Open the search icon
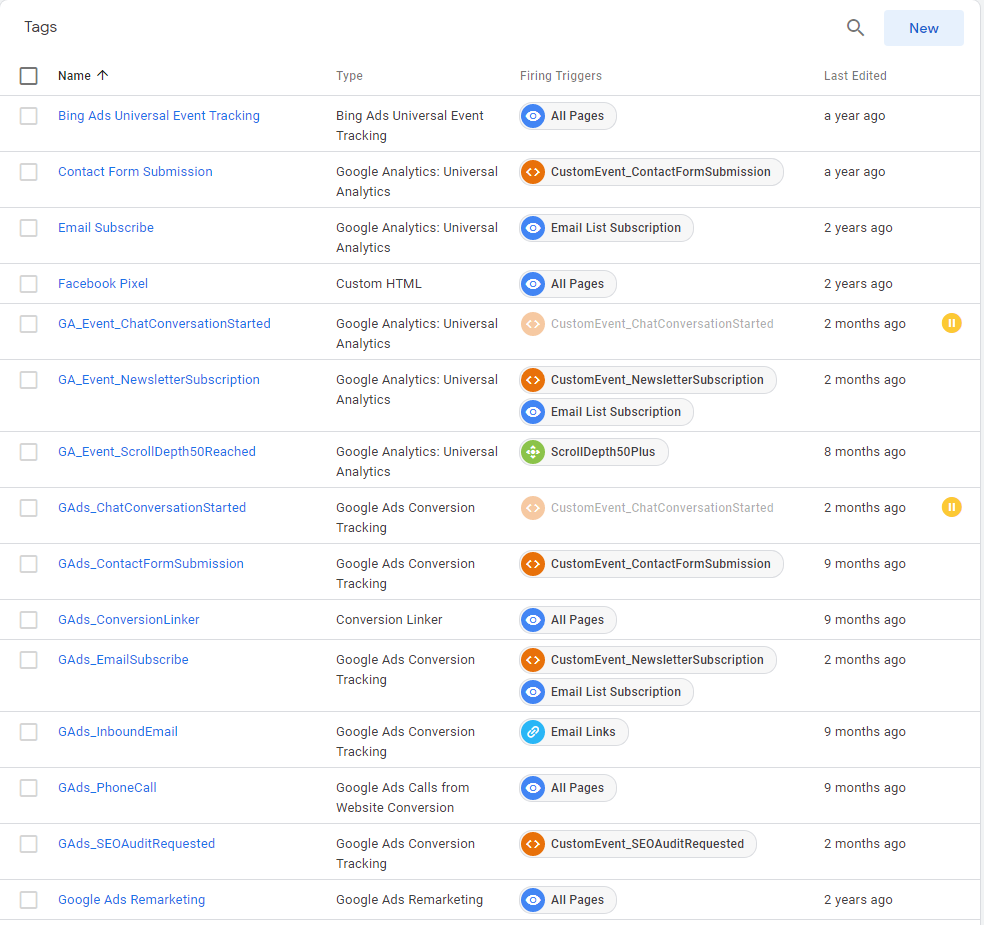Viewport: 984px width, 925px height. 855,27
